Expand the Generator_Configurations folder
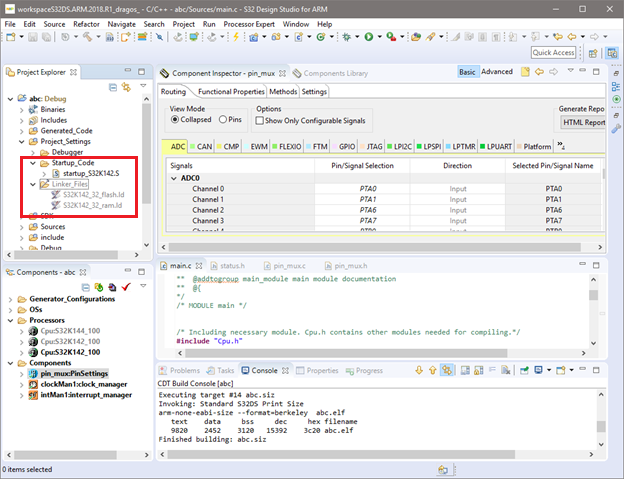Viewport: 624px width, 479px height. pos(11,299)
